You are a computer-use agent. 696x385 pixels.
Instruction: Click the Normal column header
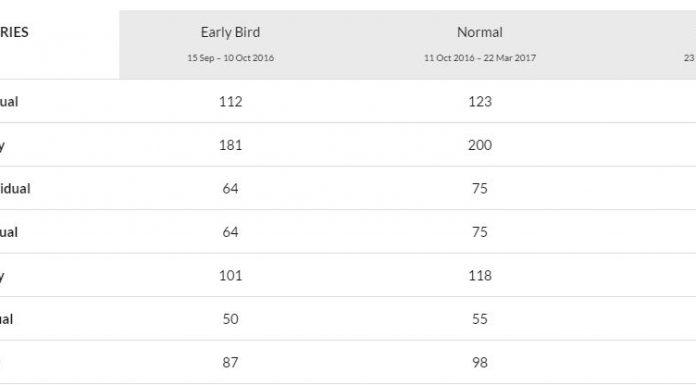pyautogui.click(x=480, y=32)
